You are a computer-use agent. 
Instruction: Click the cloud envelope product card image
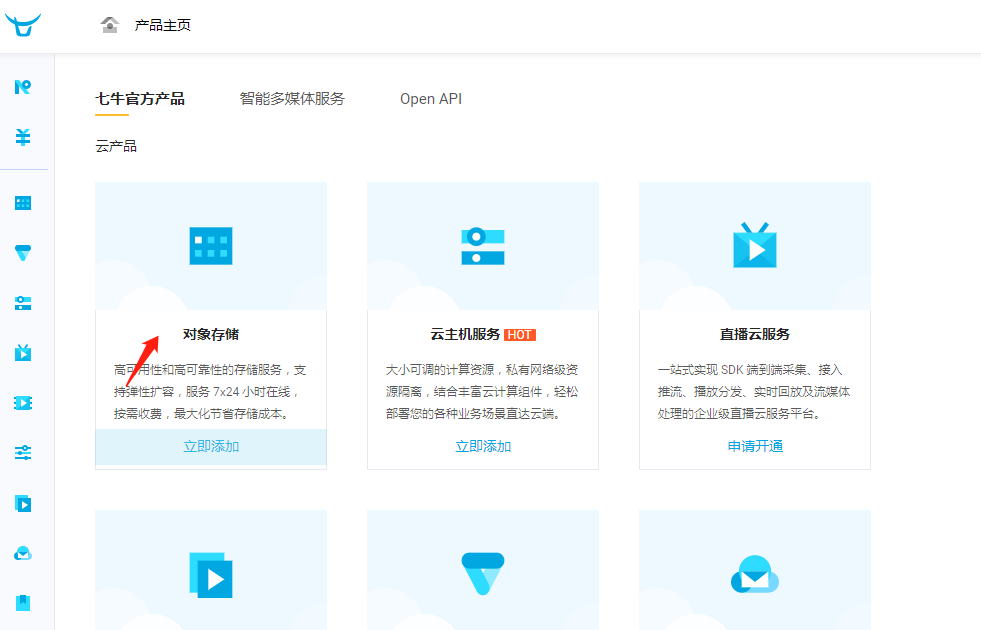[x=755, y=574]
